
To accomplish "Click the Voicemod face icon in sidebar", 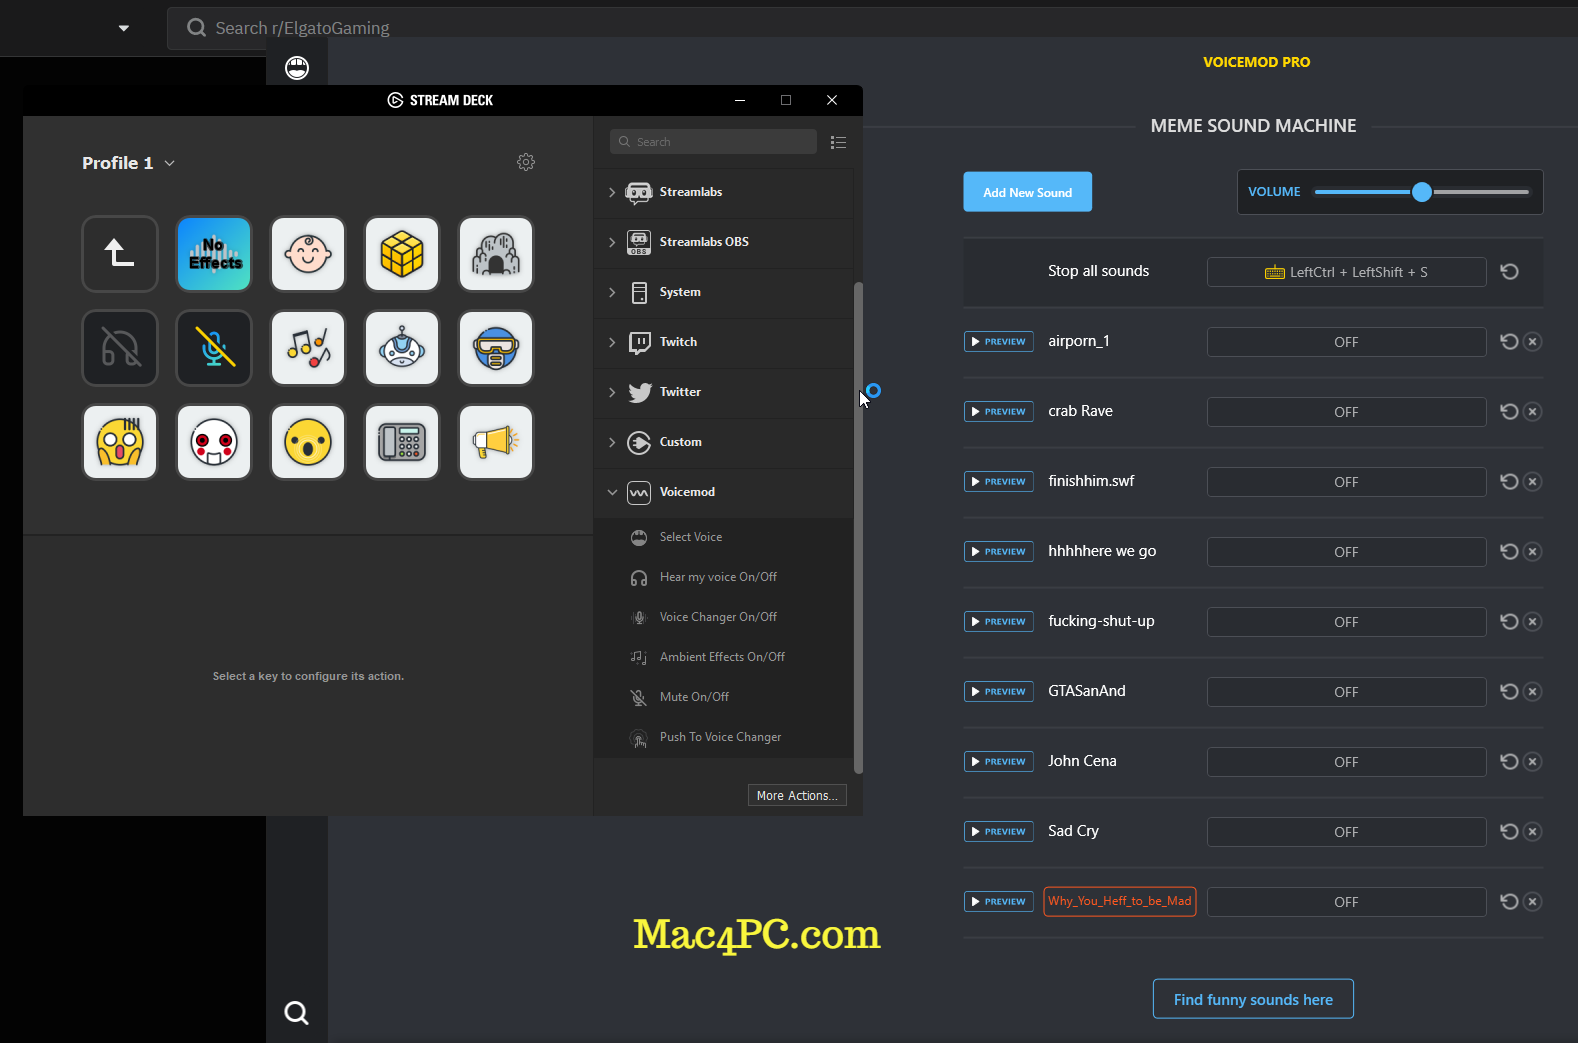I will click(x=297, y=68).
